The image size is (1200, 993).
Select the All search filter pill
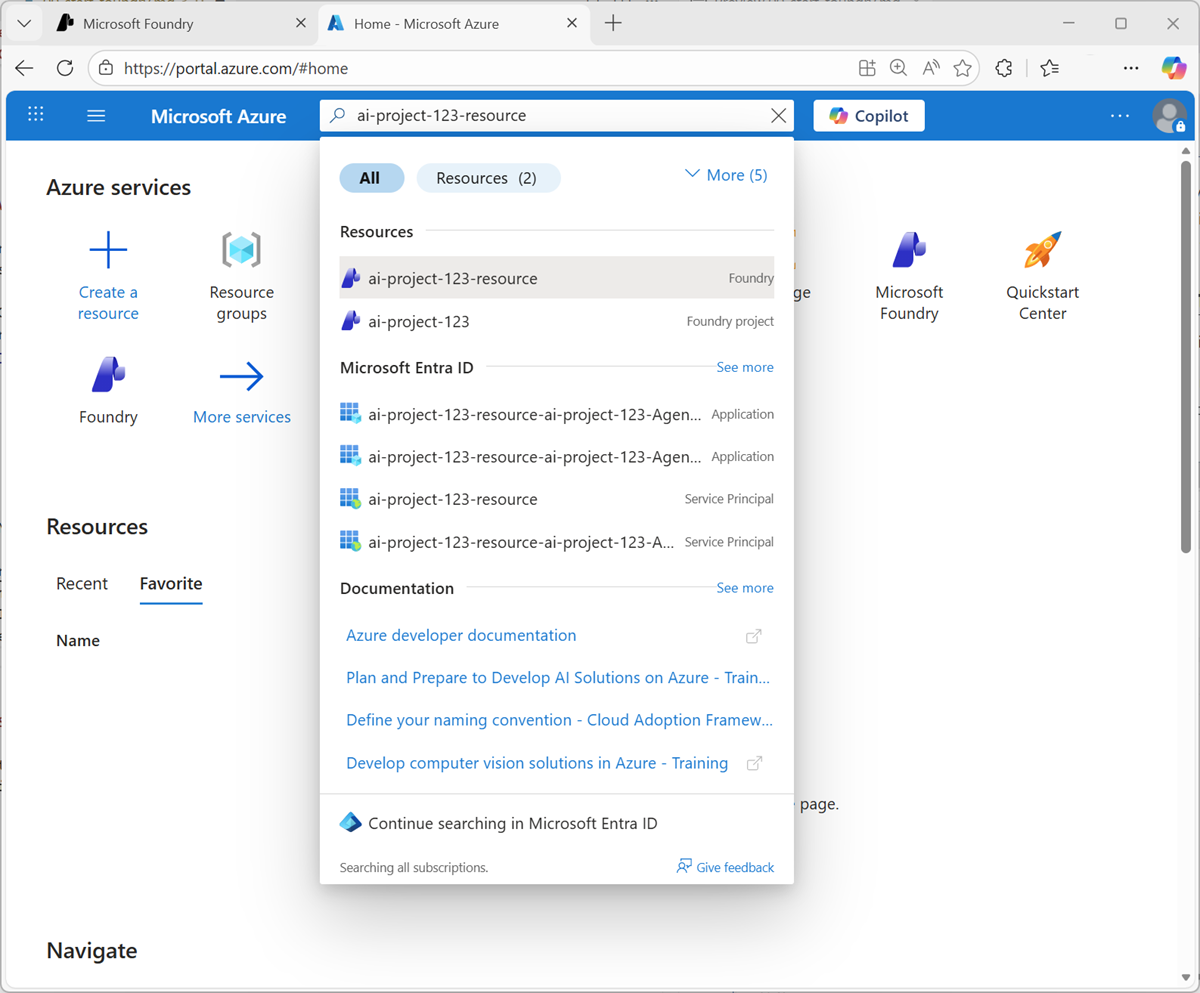pos(371,177)
